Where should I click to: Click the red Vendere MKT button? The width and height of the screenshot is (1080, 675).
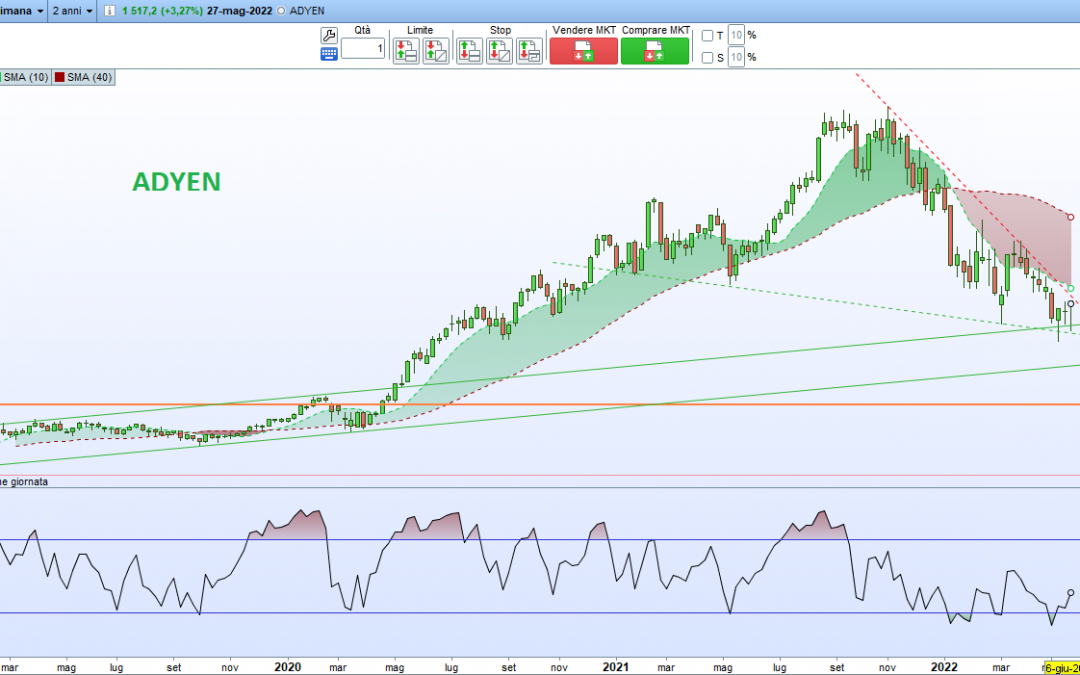coord(583,52)
